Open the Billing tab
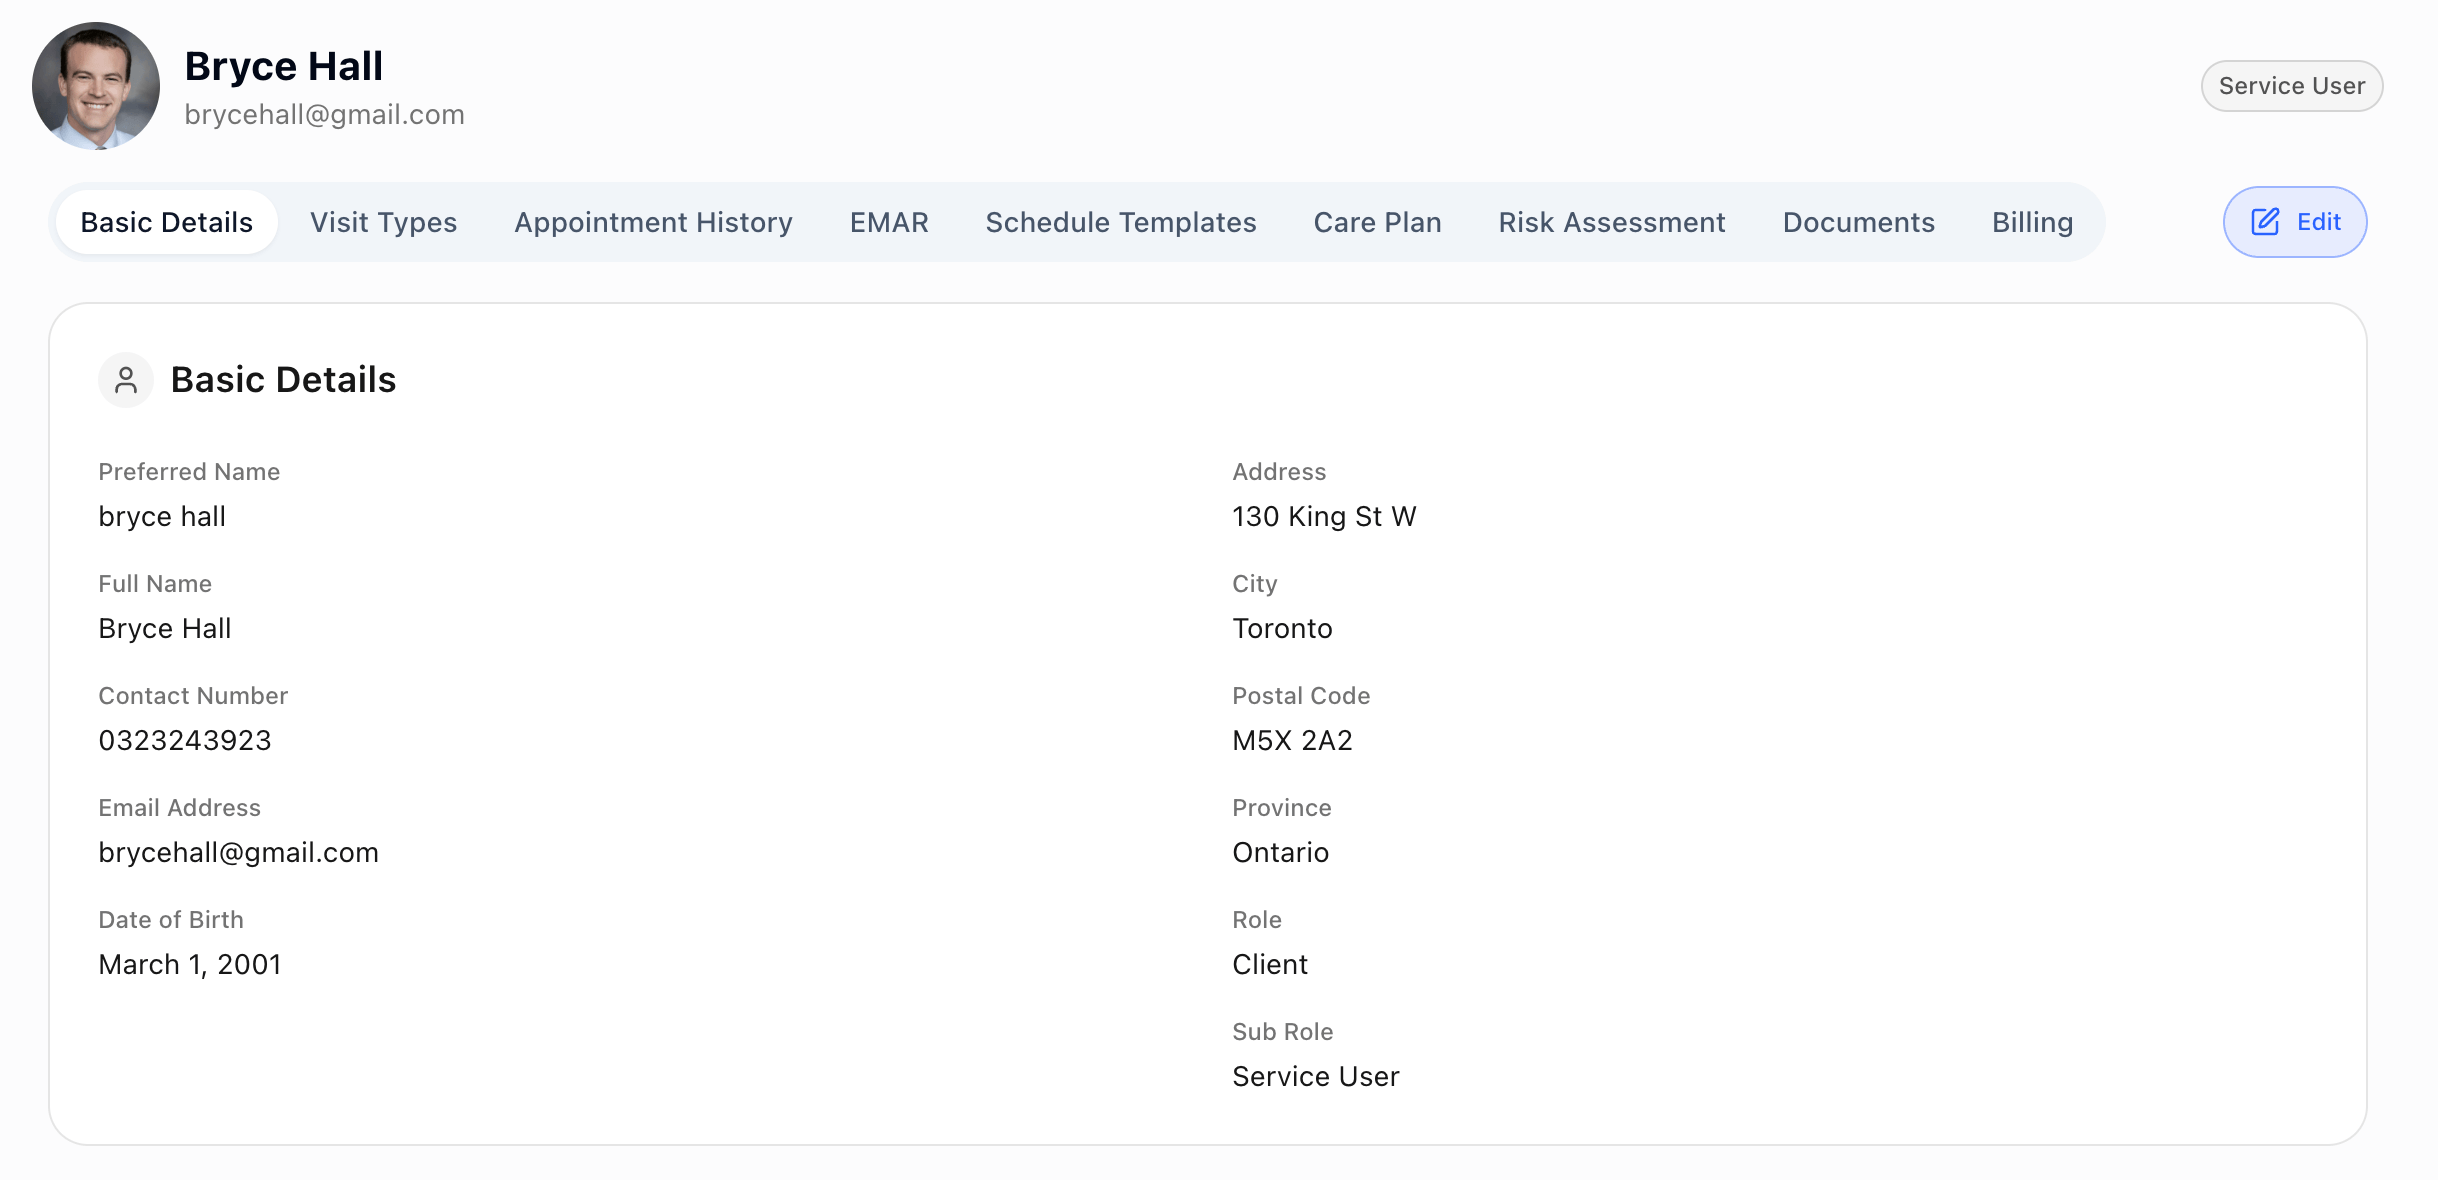Viewport: 2438px width, 1180px height. point(2032,222)
